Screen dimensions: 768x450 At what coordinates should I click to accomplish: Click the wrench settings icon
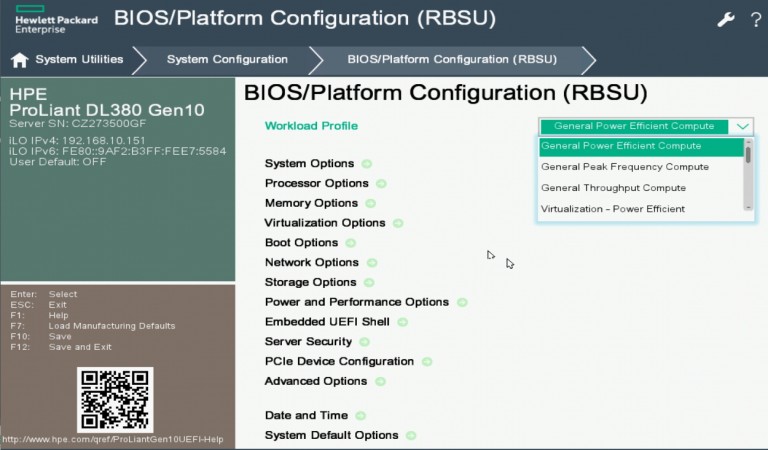(726, 20)
